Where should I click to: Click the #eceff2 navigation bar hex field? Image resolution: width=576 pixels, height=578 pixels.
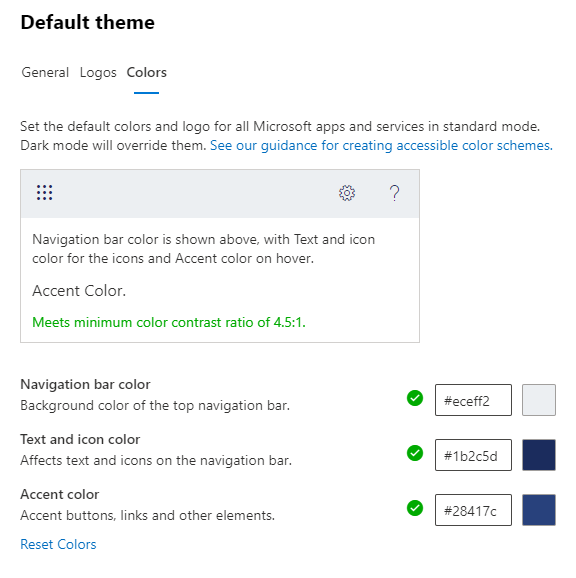(x=473, y=400)
